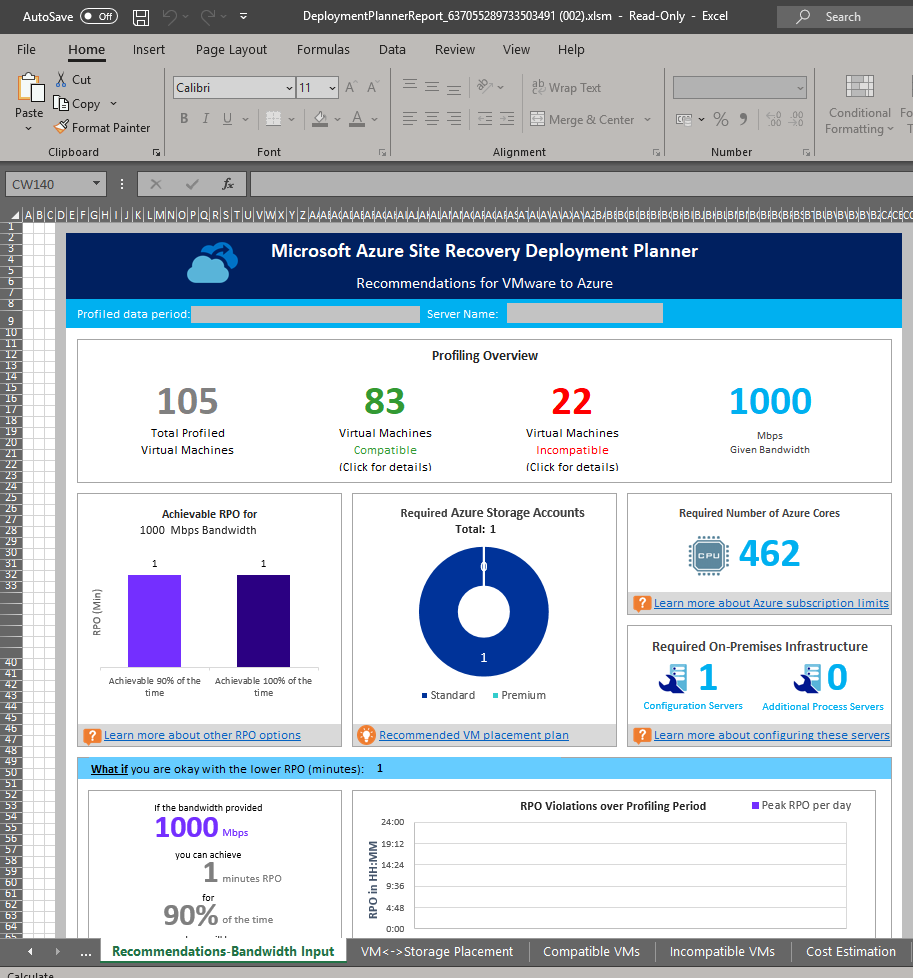Click the Paste clipboard icon
913x978 pixels.
30,87
